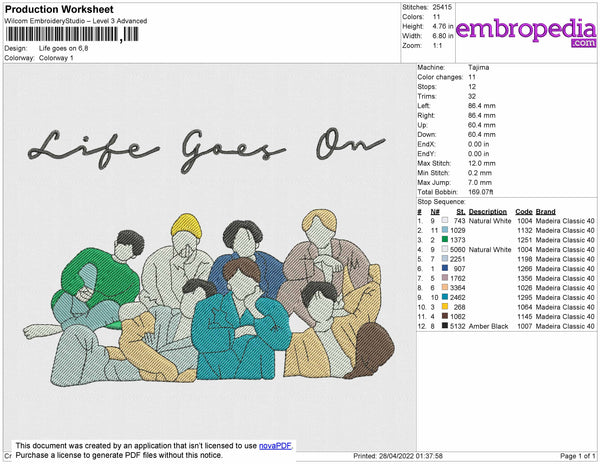Screen dimensions: 600x464
Task: Click the 'Production Worksheet' title
Action: (x=59, y=10)
